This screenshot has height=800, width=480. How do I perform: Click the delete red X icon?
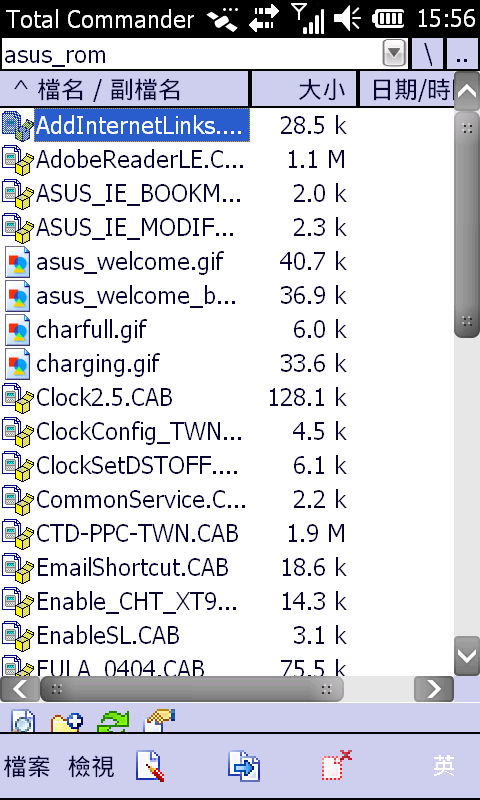click(x=337, y=765)
